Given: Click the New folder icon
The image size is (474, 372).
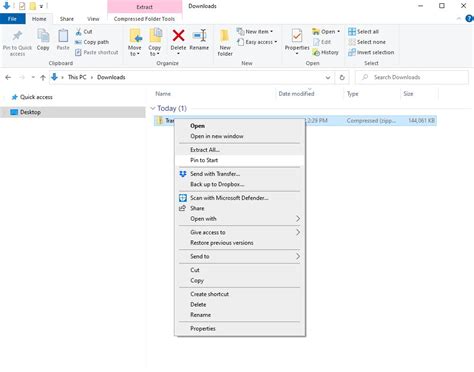Looking at the screenshot, I should pyautogui.click(x=225, y=36).
